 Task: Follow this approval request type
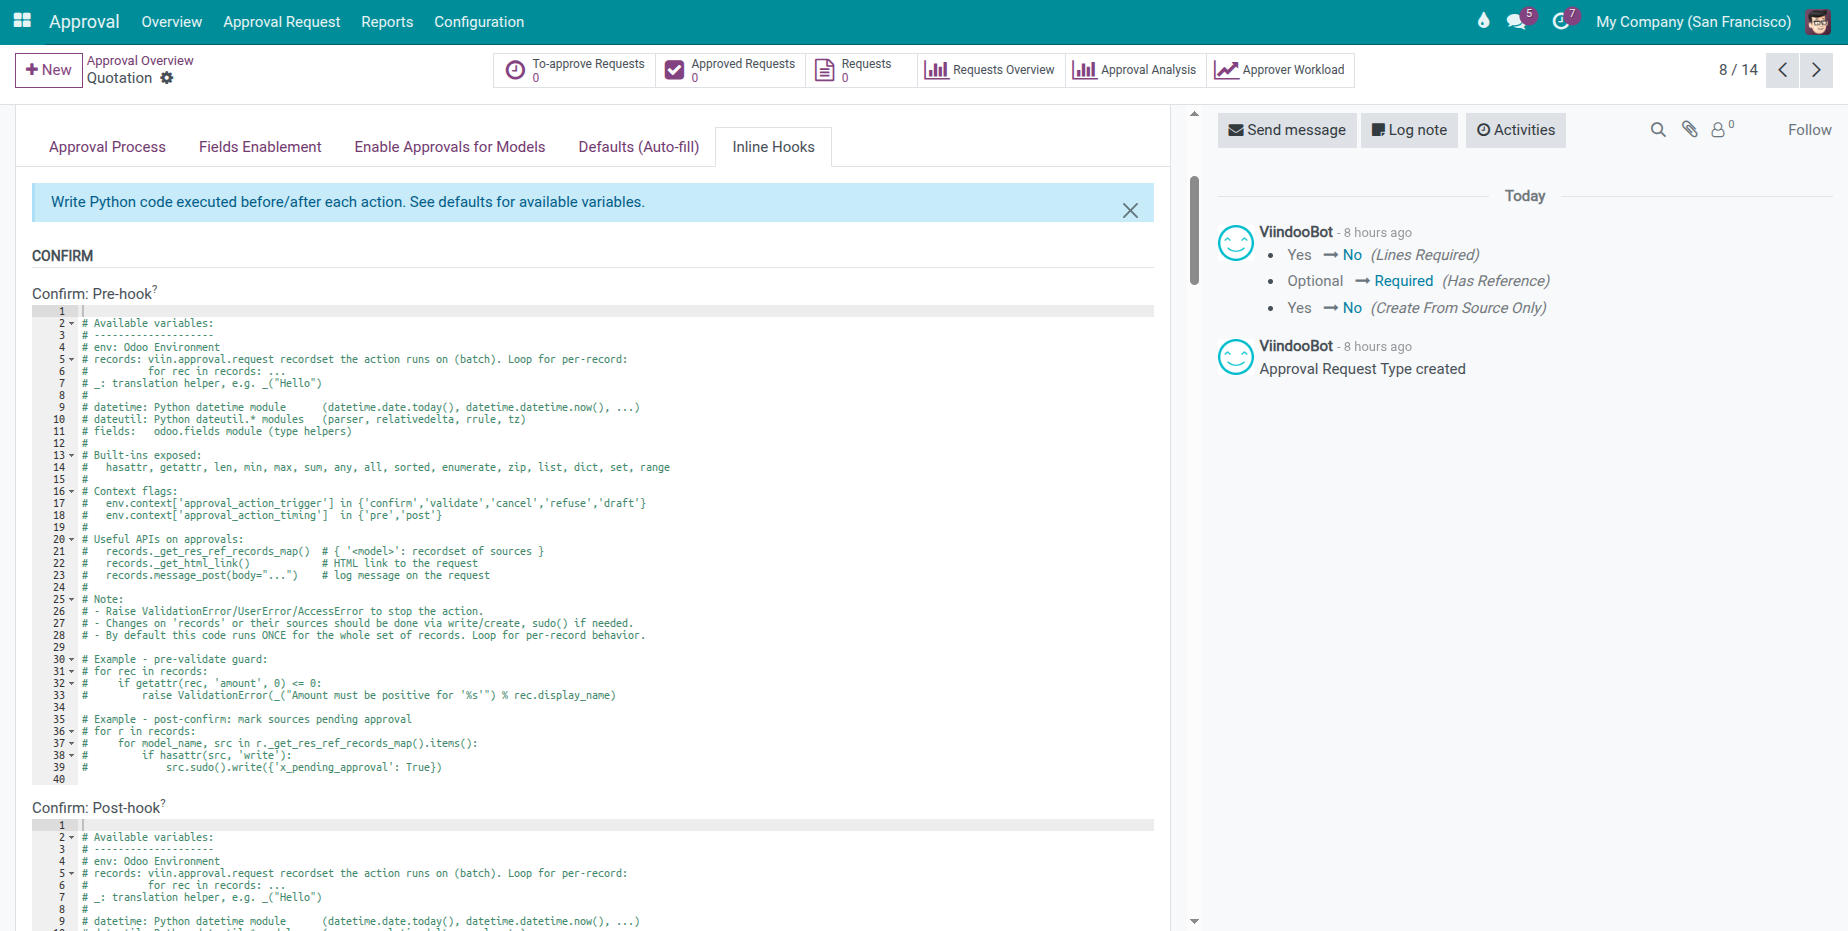coord(1809,129)
